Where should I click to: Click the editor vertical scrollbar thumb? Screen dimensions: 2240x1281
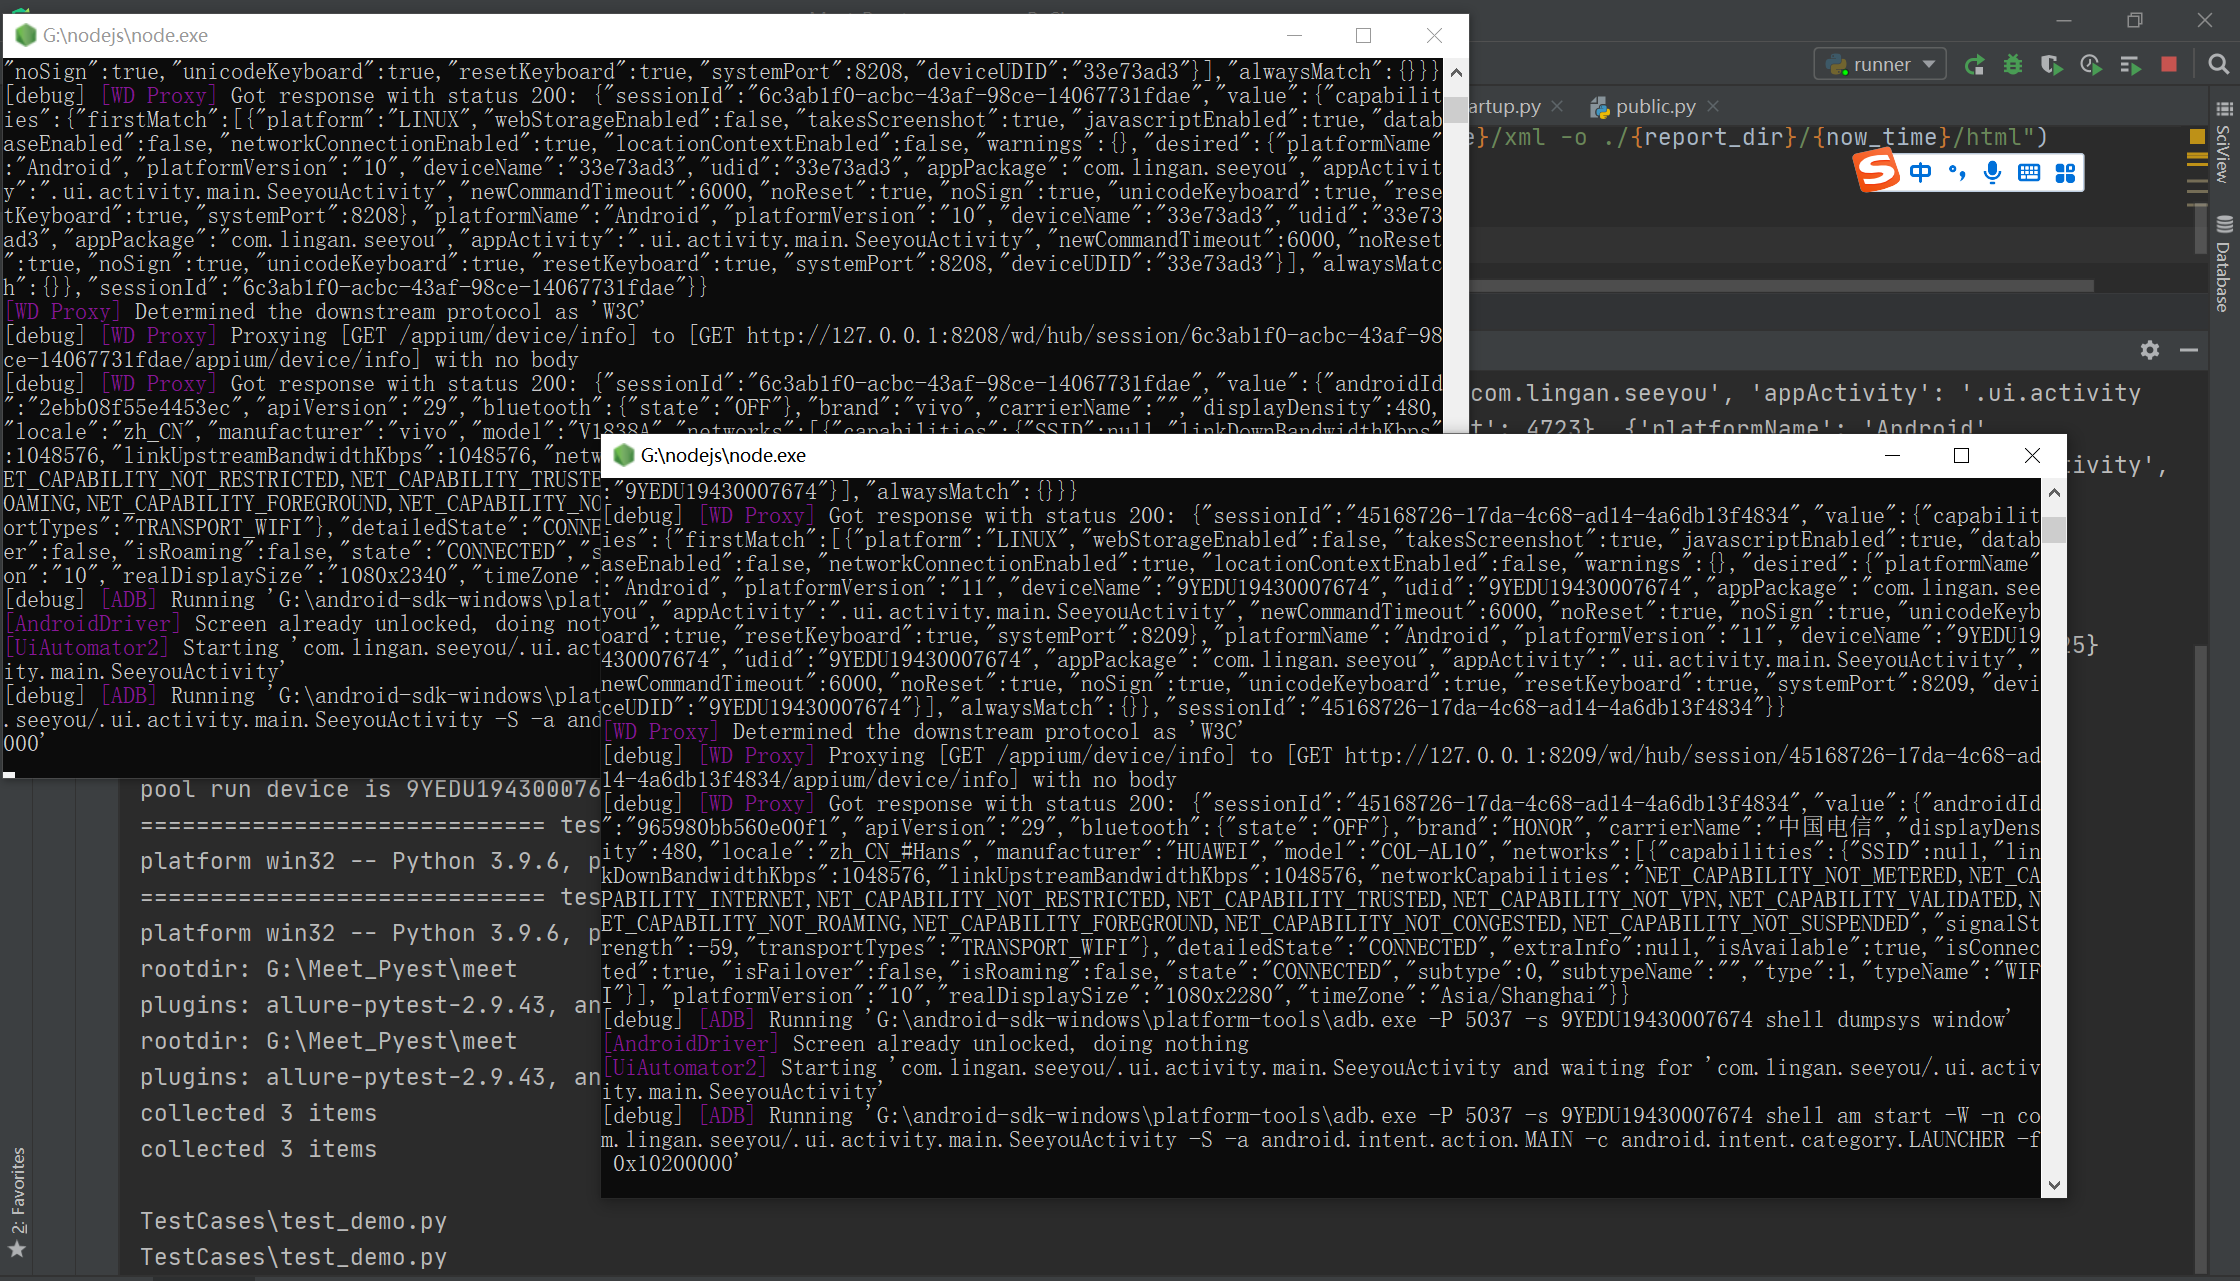pos(2199,229)
